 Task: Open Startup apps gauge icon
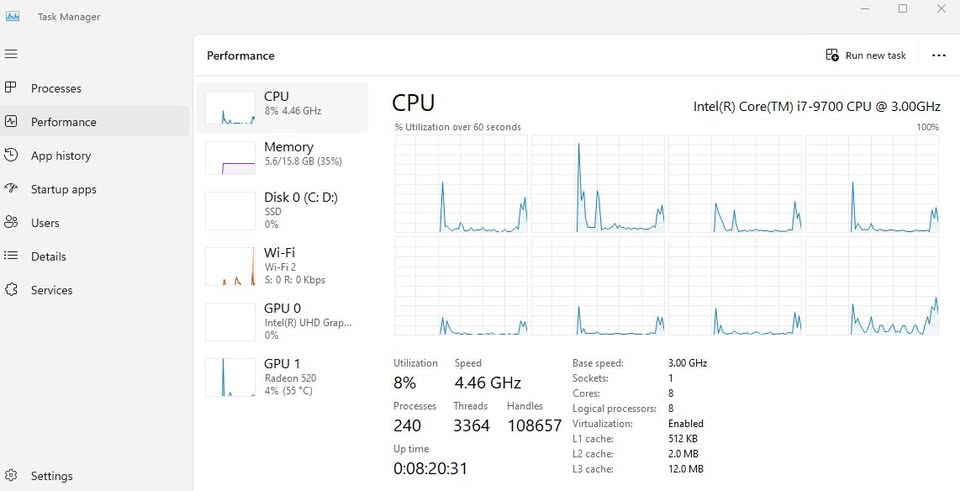click(10, 189)
